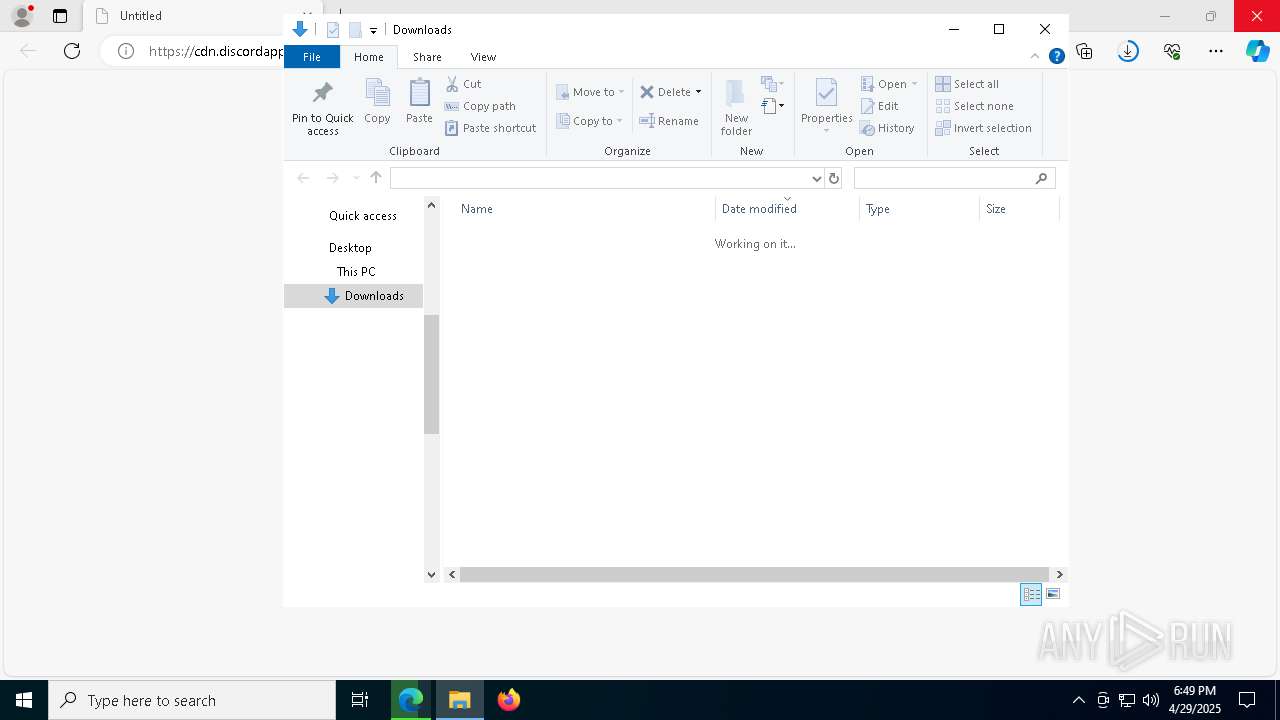
Task: Click Select none
Action: (x=975, y=106)
